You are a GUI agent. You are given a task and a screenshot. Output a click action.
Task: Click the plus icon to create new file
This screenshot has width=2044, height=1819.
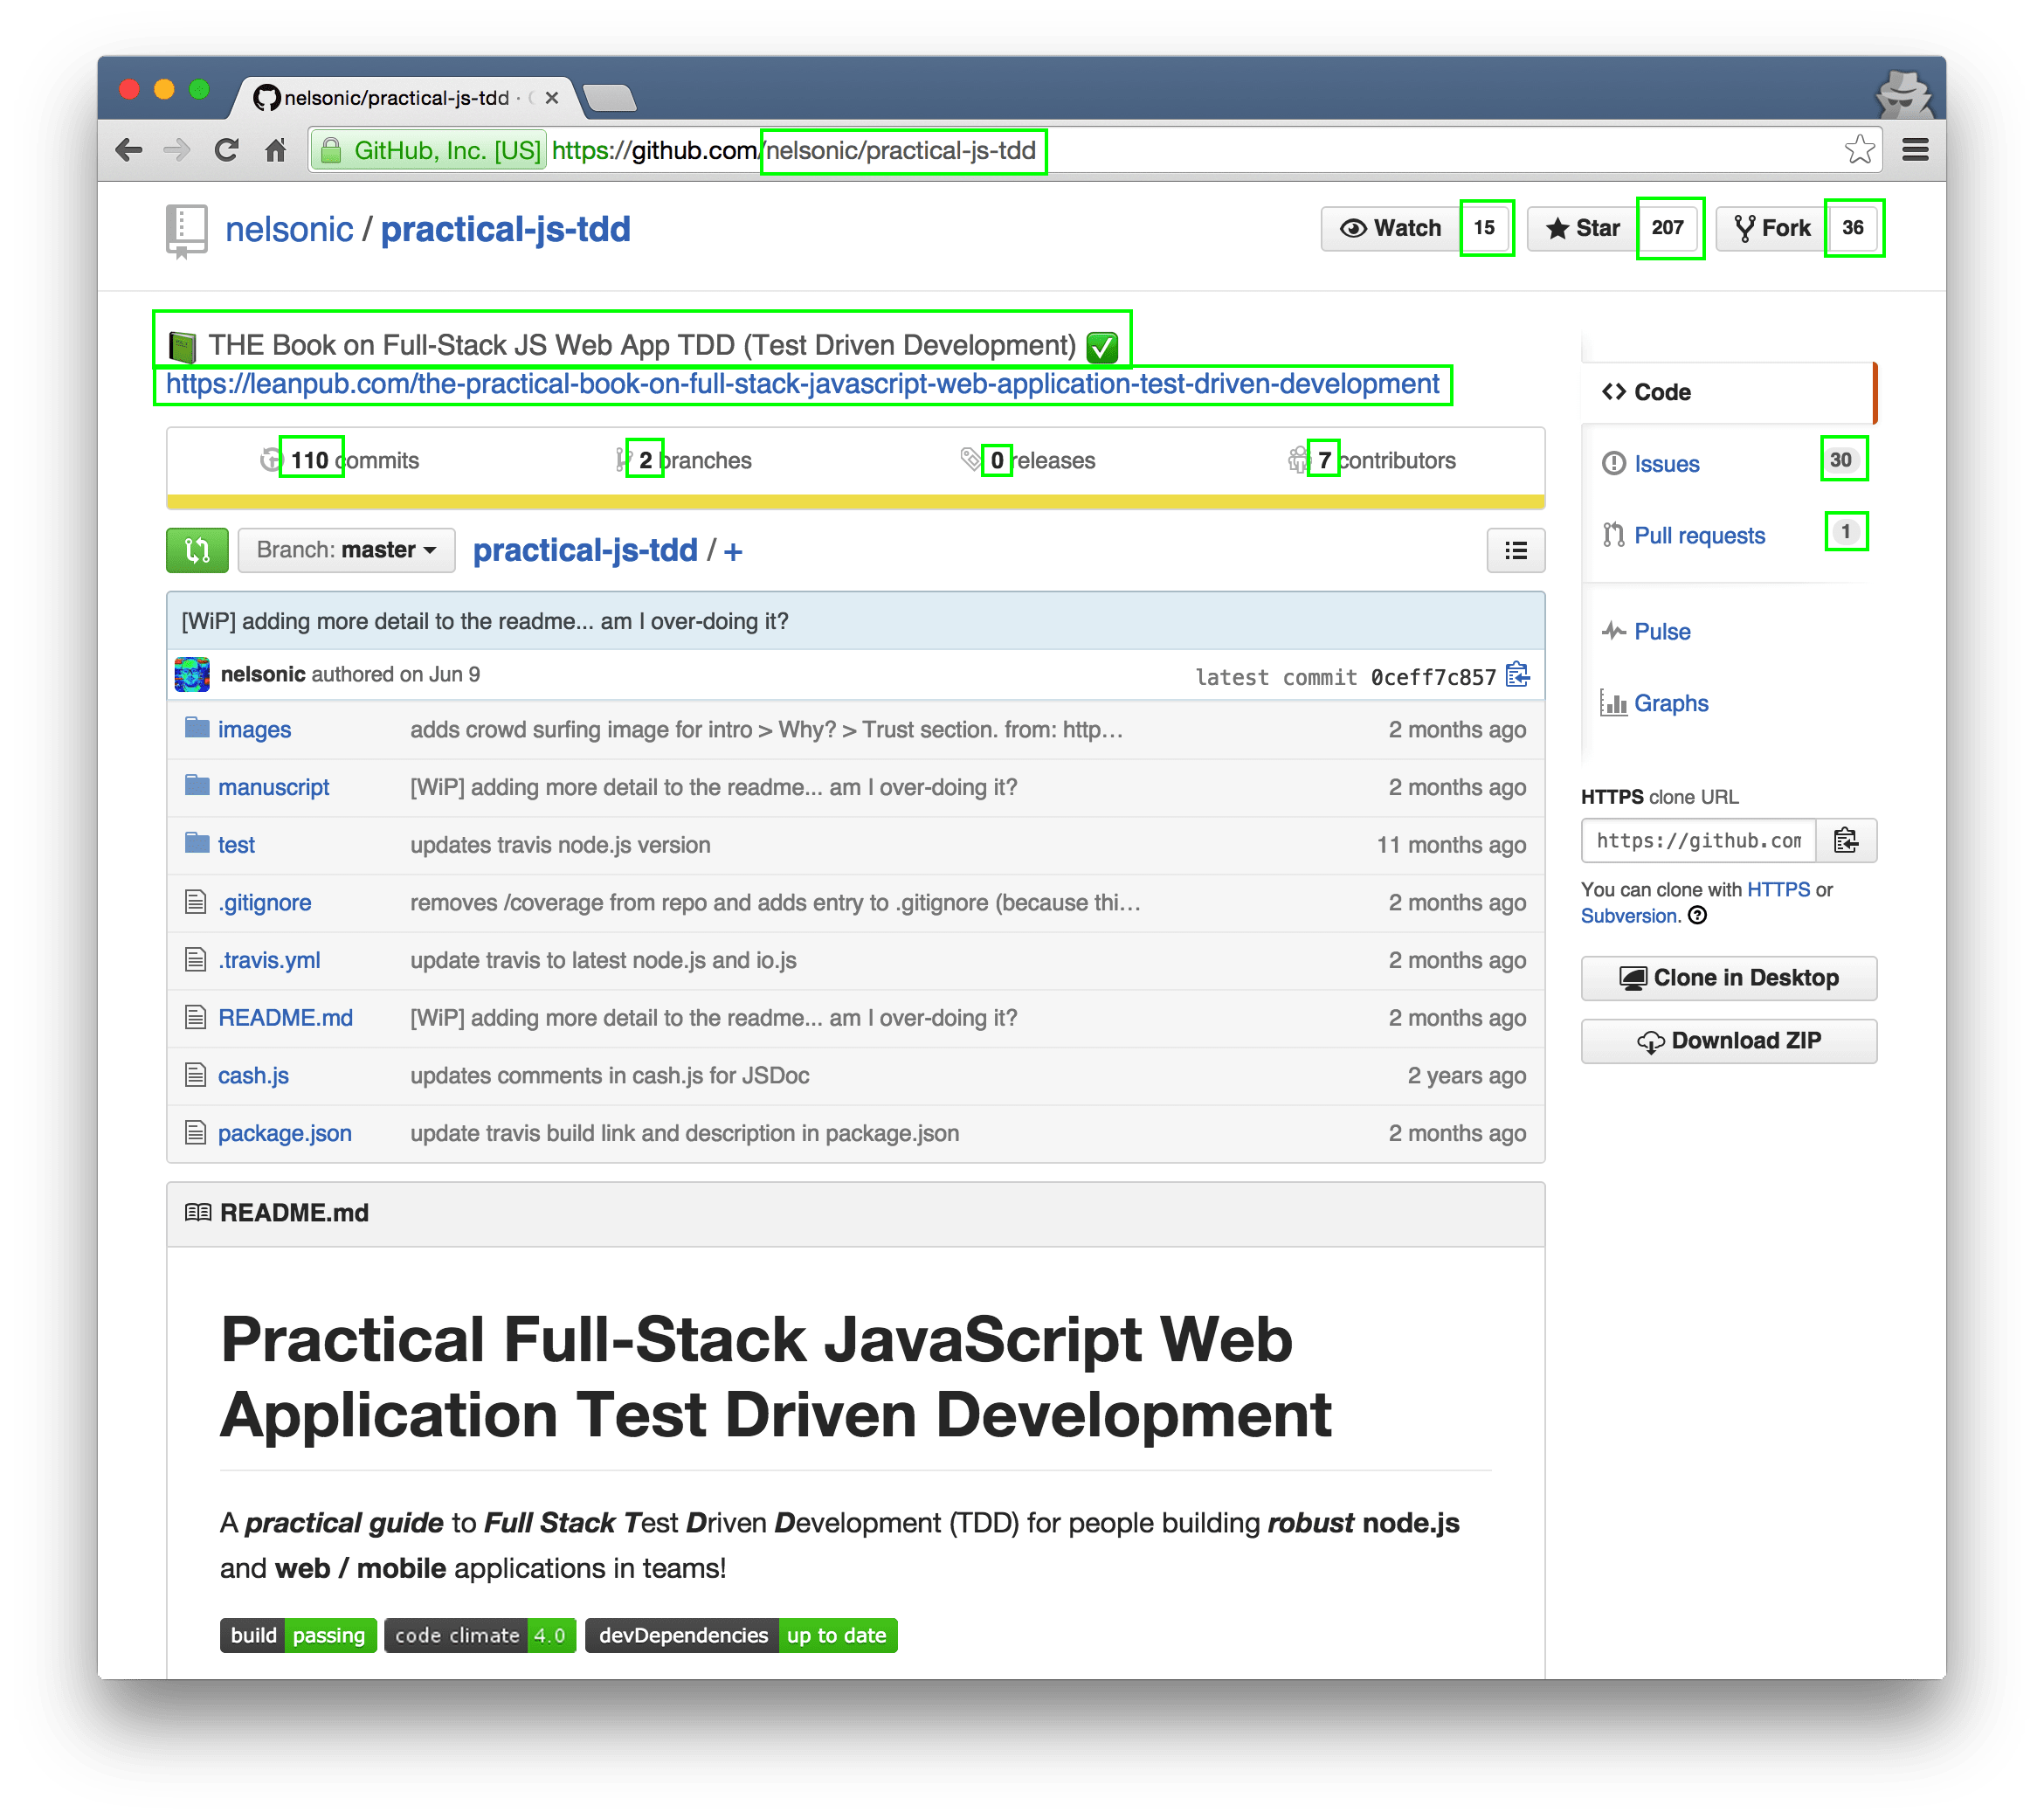[733, 551]
